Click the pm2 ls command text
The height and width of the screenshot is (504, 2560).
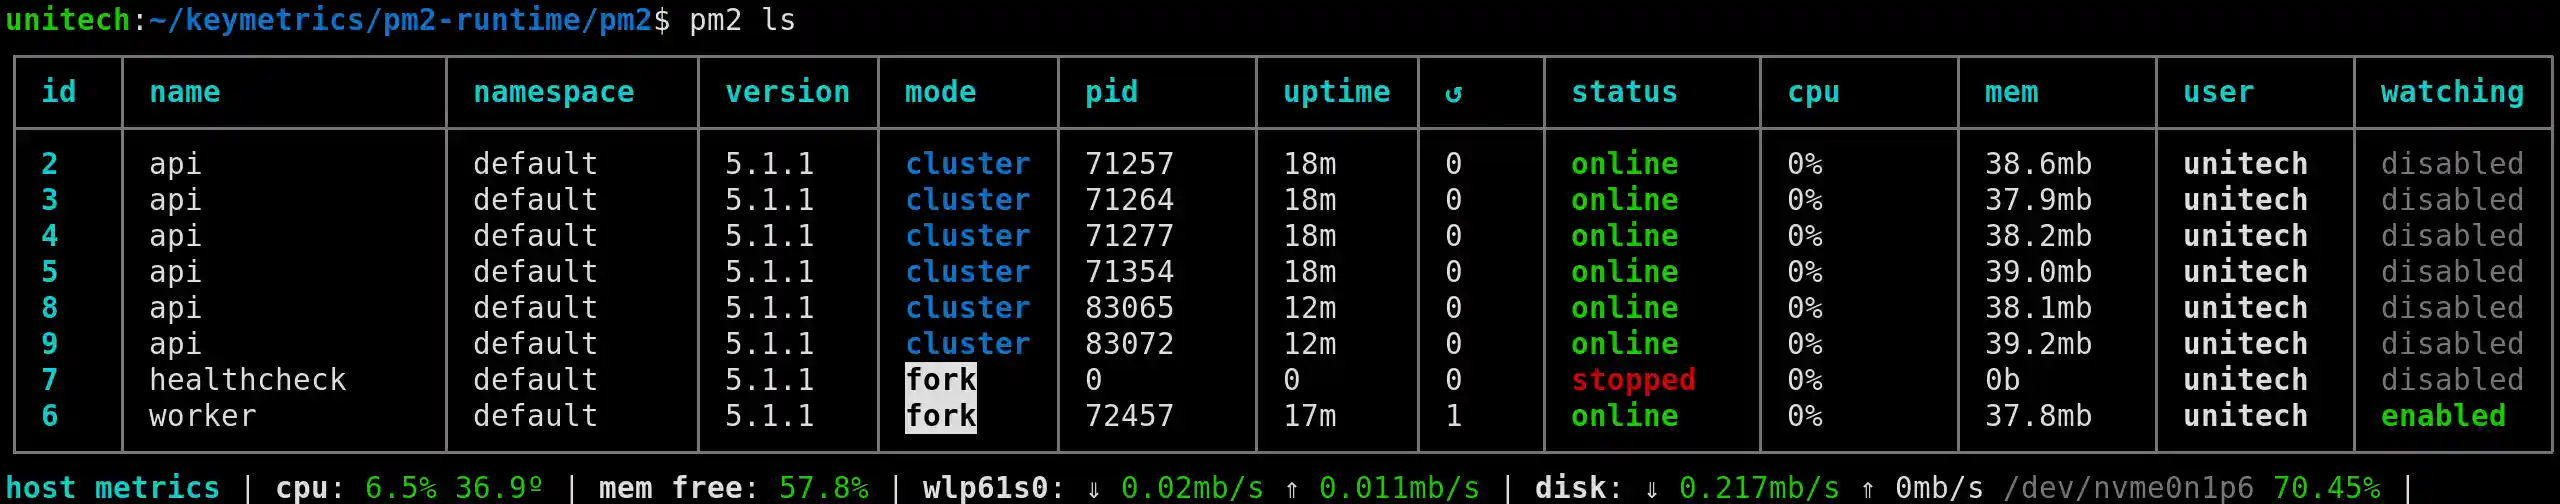coord(742,20)
